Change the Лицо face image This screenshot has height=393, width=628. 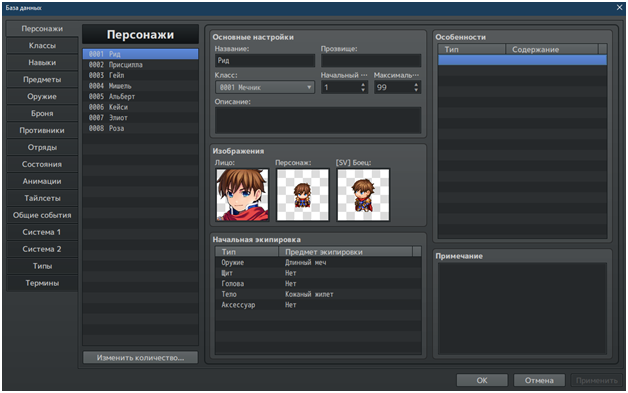[x=242, y=195]
